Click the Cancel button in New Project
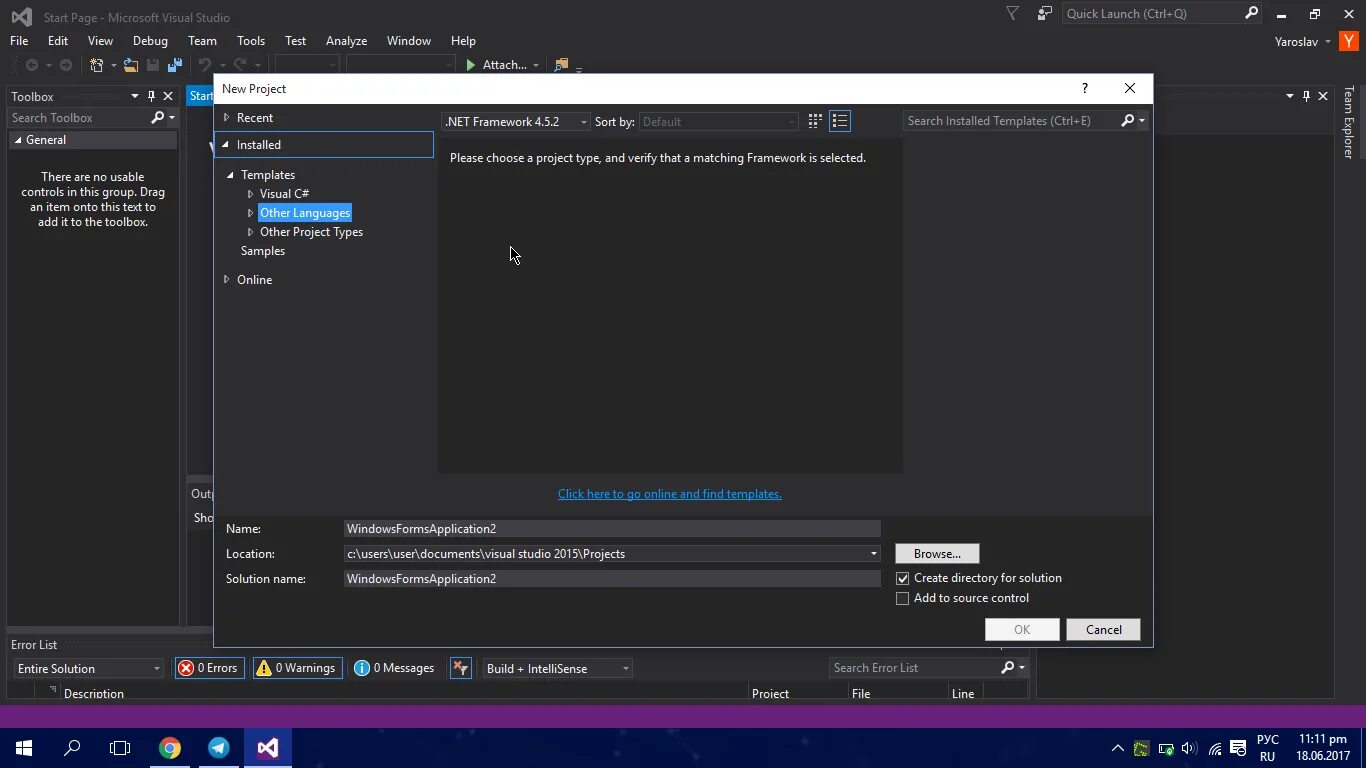The image size is (1366, 768). pyautogui.click(x=1103, y=629)
